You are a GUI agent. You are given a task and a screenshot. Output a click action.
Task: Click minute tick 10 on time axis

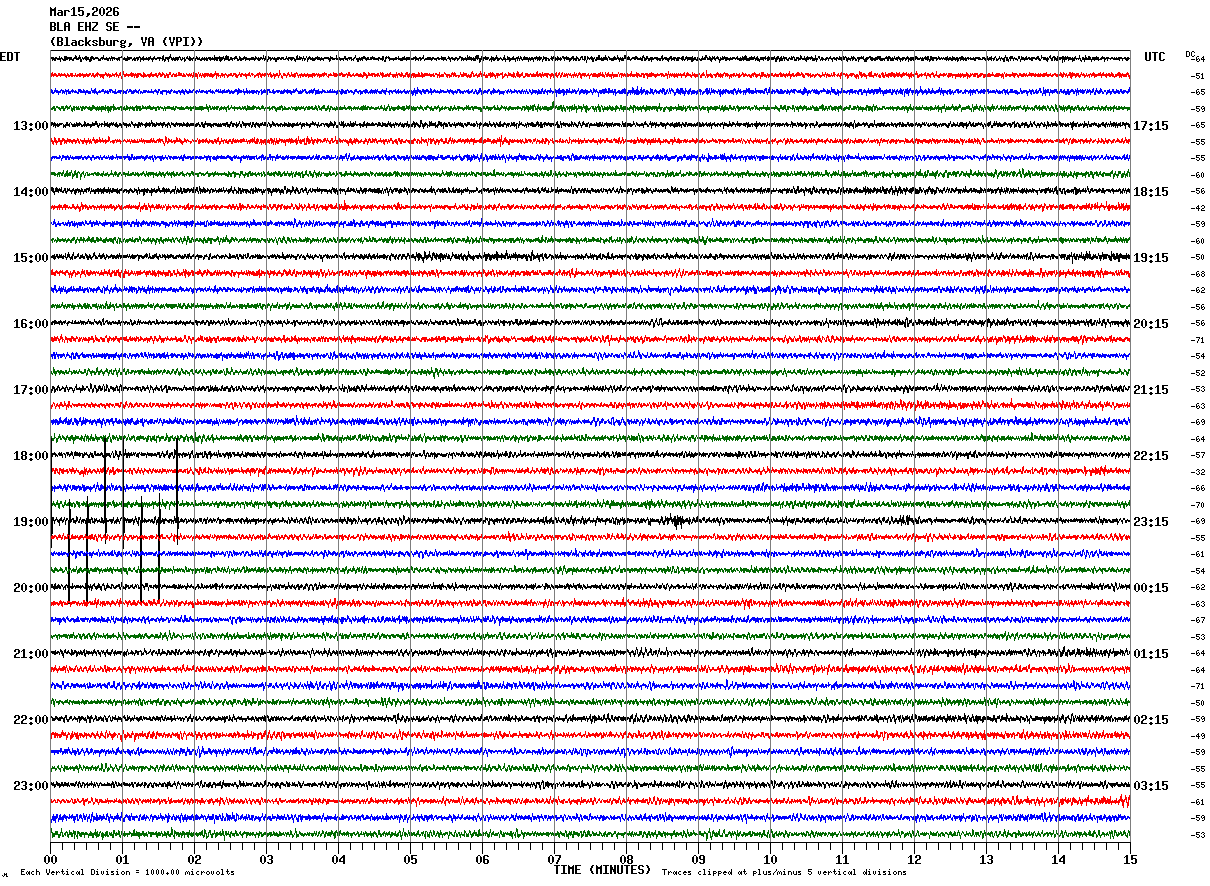pos(770,859)
